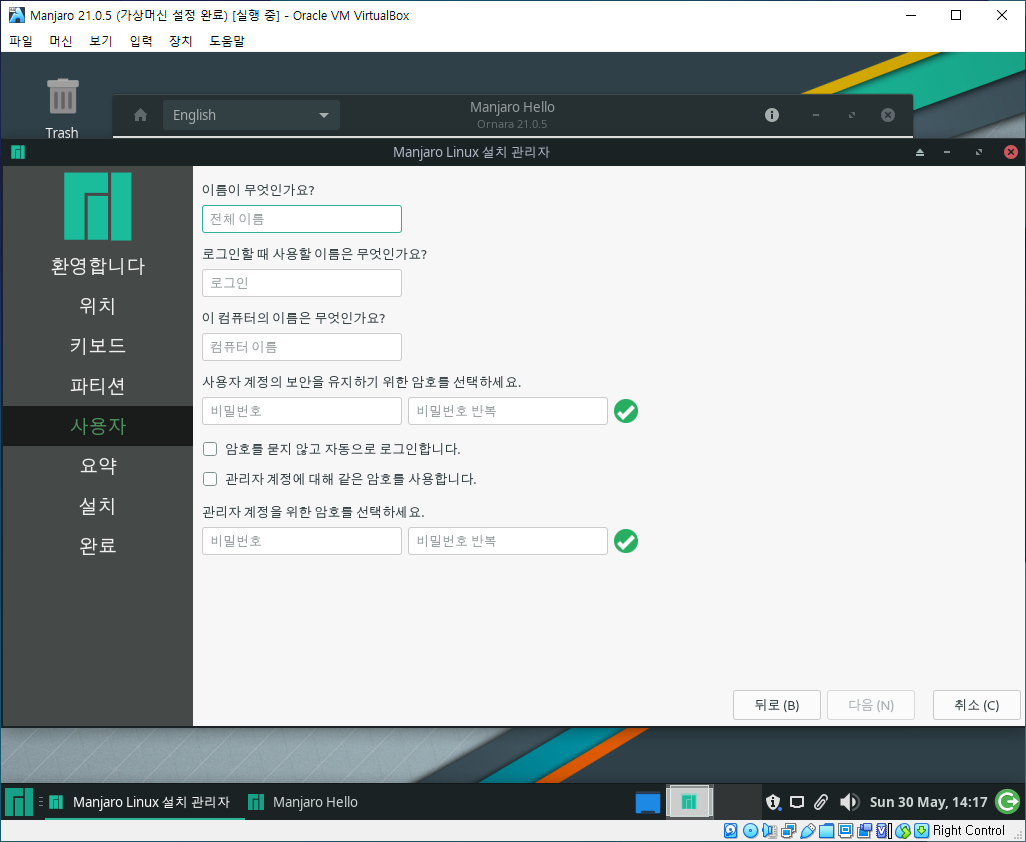Viewport: 1026px width, 842px height.
Task: Click the volume speaker tray icon
Action: click(x=849, y=802)
